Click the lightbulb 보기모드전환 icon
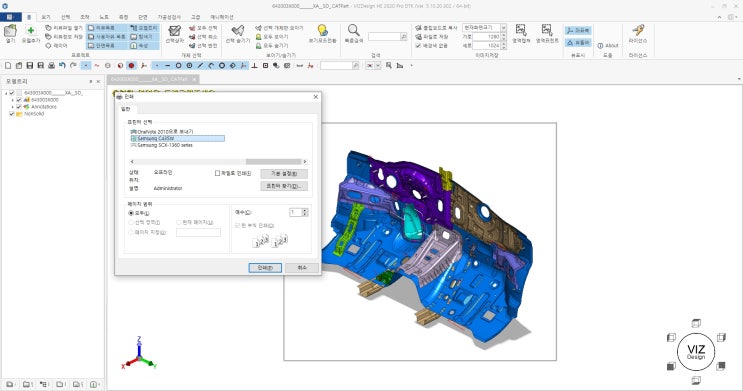 (322, 31)
